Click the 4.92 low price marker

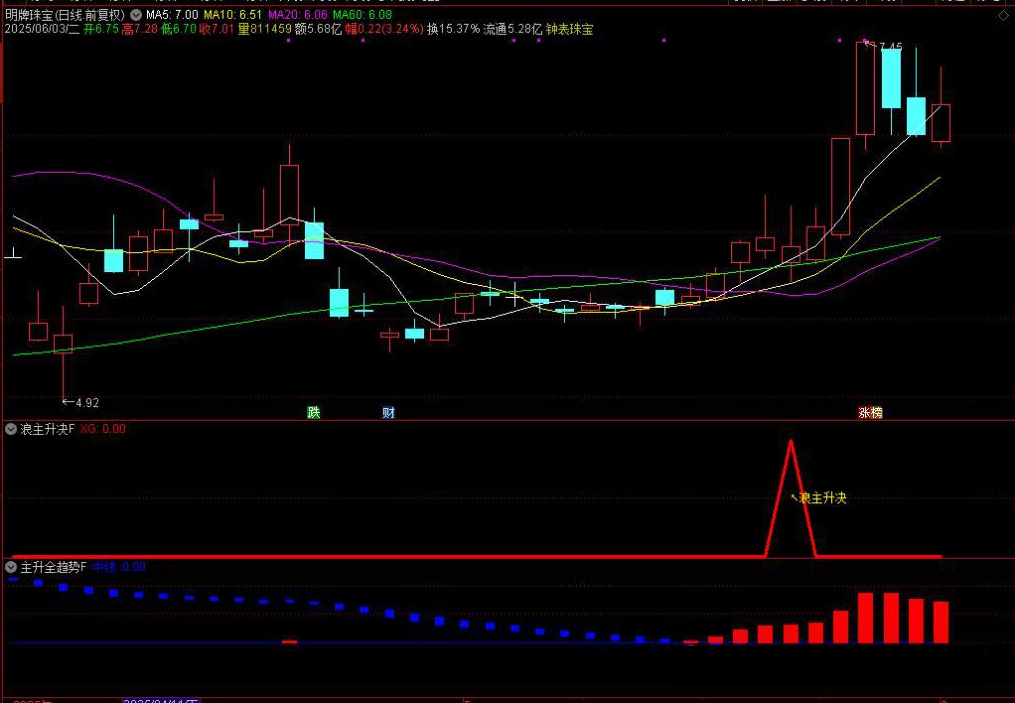pos(85,403)
